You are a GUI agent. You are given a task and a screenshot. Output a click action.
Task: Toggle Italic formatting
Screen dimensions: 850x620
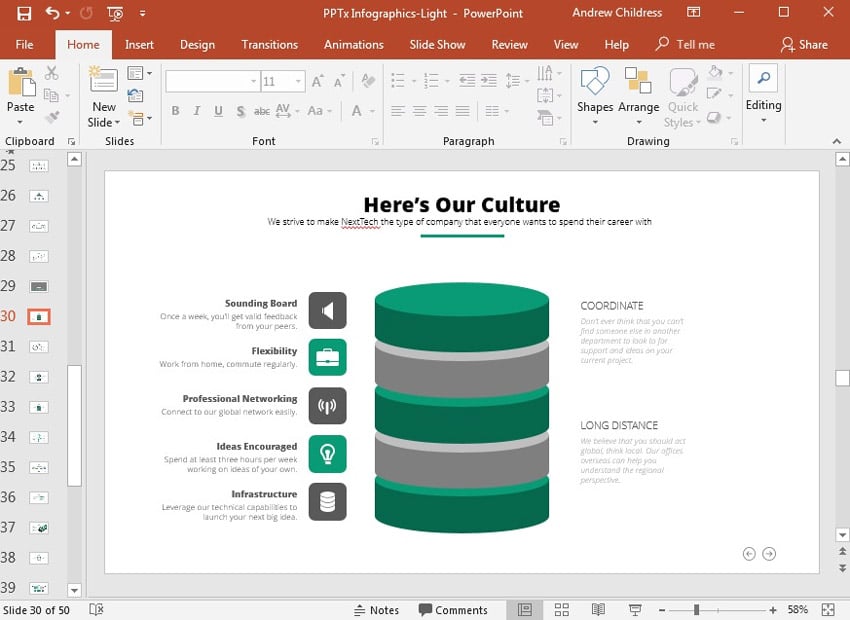[x=197, y=111]
